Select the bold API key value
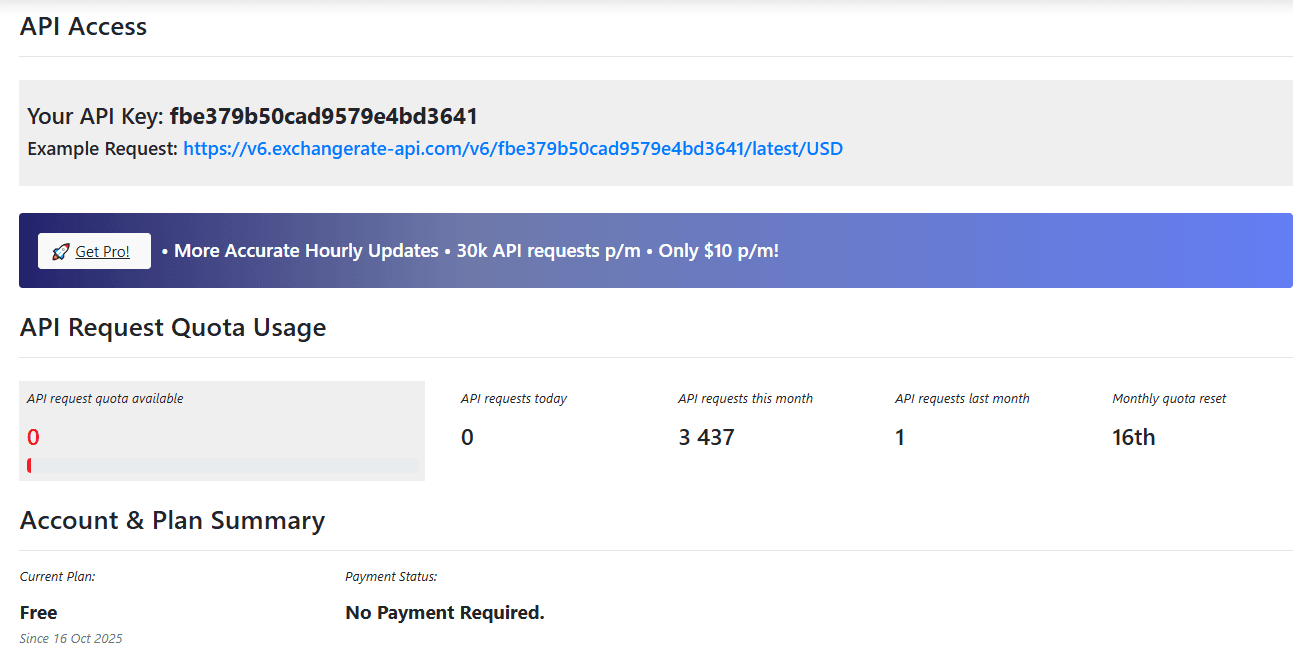 323,116
